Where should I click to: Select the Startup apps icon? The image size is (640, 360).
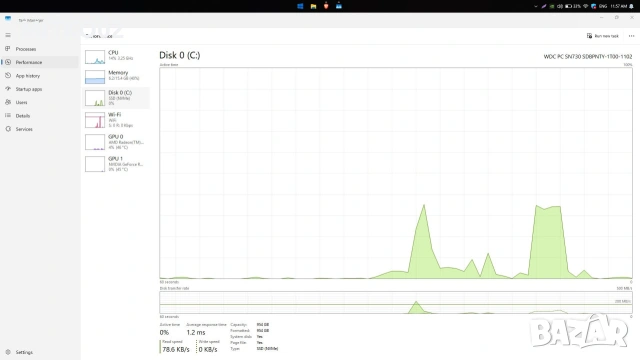(8, 89)
